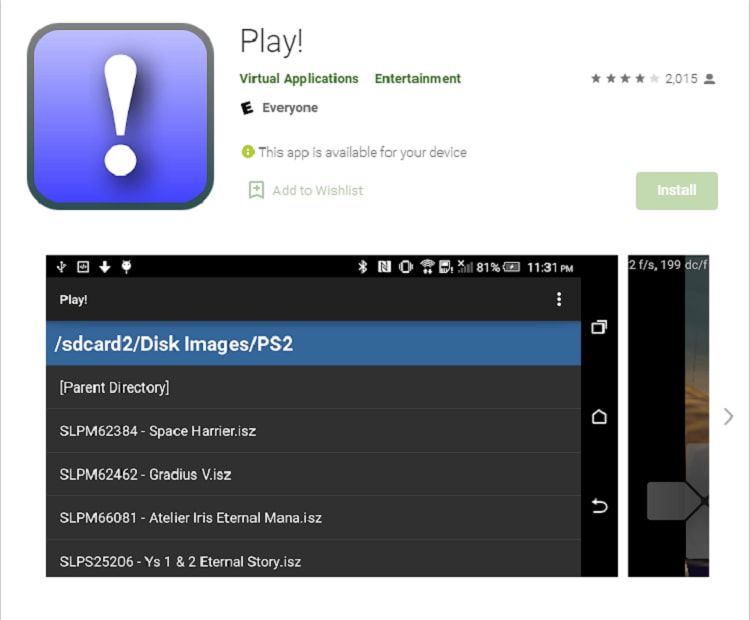This screenshot has height=620, width=750.
Task: Click the Everyone rating label
Action: pyautogui.click(x=290, y=108)
